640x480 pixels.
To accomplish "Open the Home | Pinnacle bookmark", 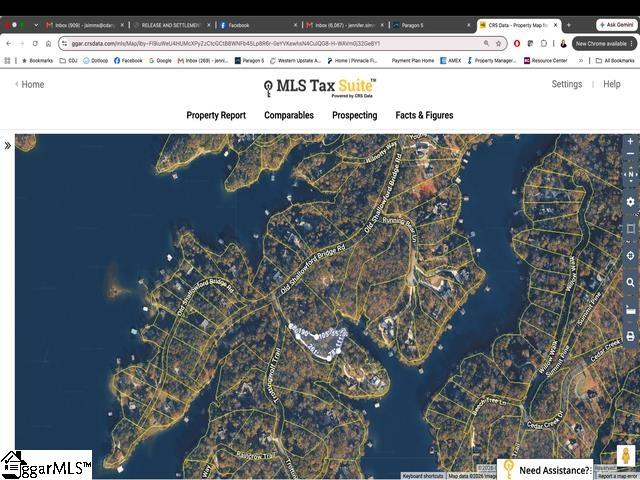I will (x=352, y=60).
